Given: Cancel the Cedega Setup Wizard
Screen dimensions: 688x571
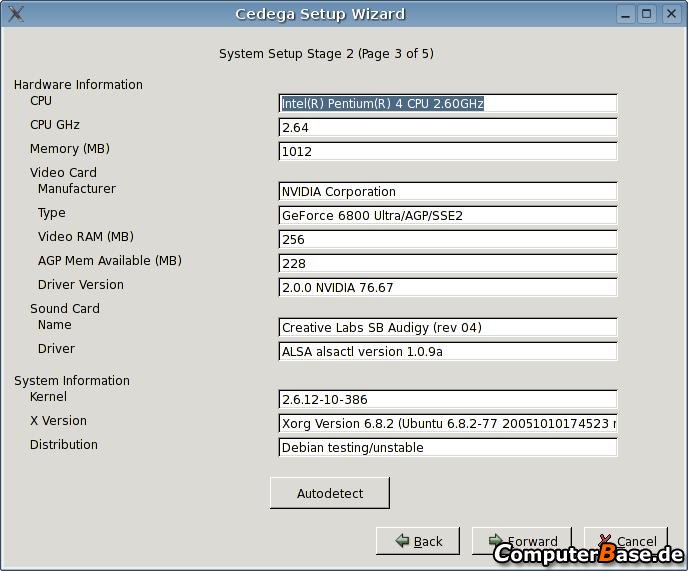Looking at the screenshot, I should click(626, 541).
